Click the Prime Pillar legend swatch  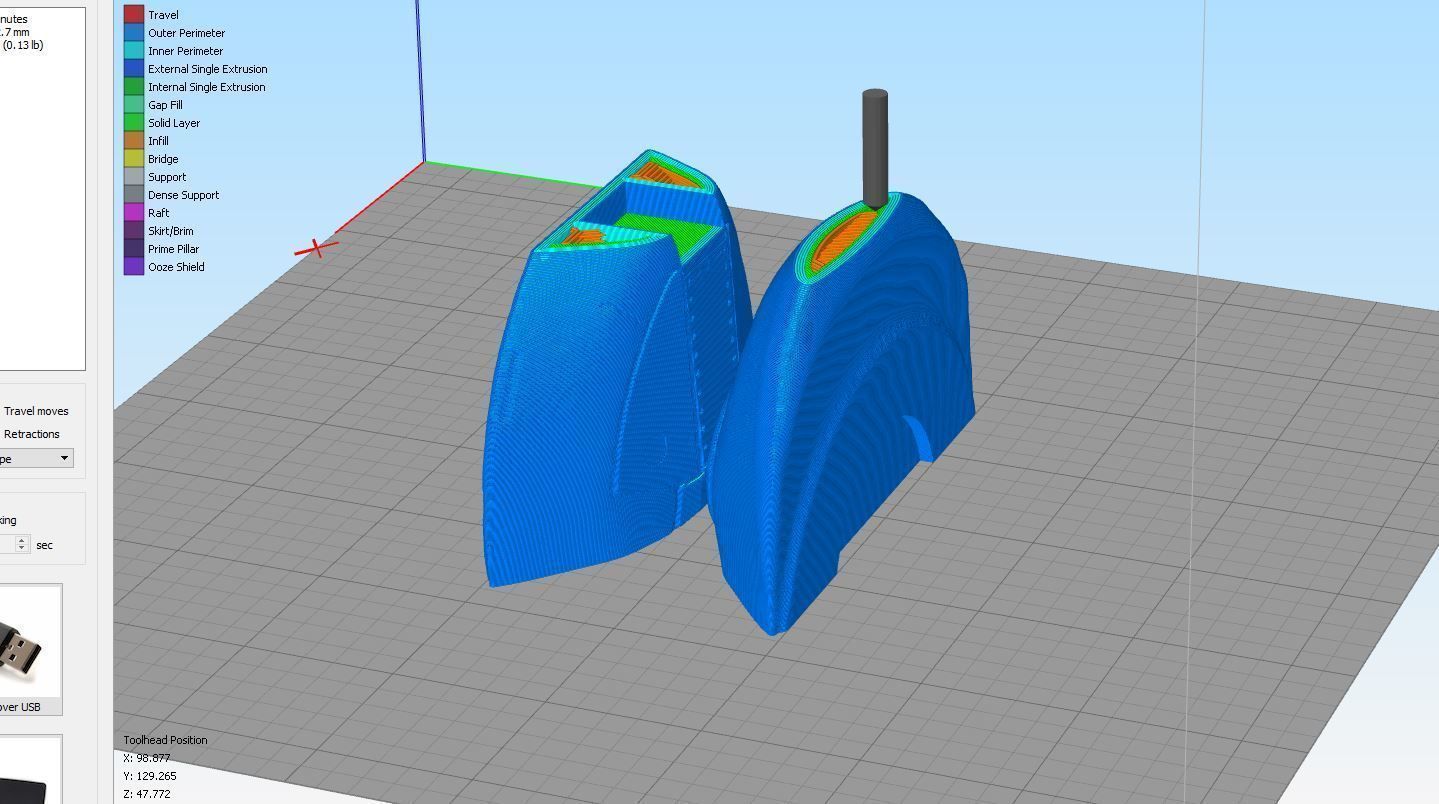pyautogui.click(x=133, y=249)
